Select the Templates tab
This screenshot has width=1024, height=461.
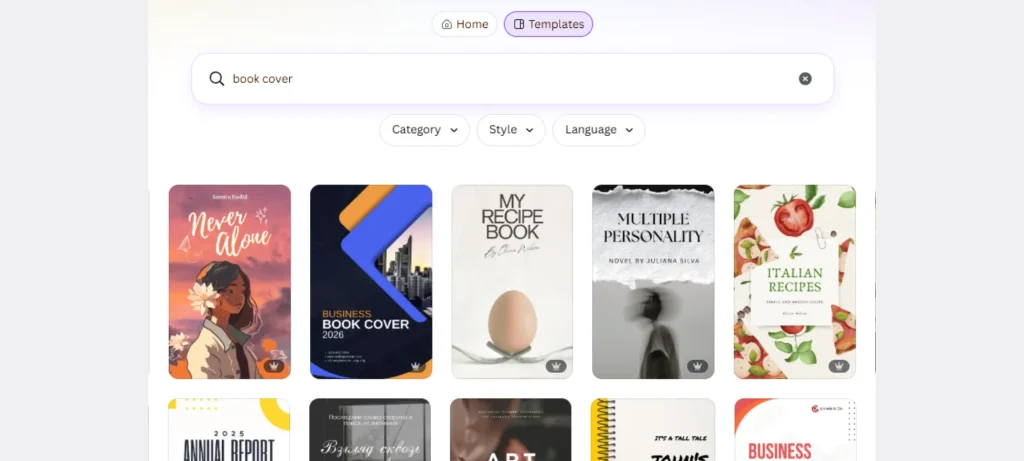point(549,24)
